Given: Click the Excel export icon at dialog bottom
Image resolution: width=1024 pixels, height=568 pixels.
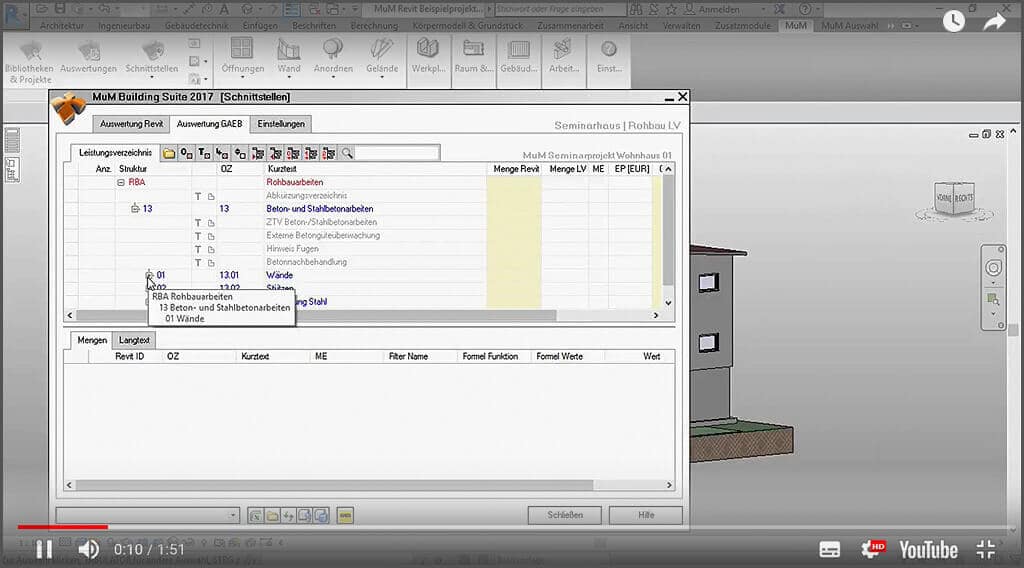Looking at the screenshot, I should (x=256, y=515).
